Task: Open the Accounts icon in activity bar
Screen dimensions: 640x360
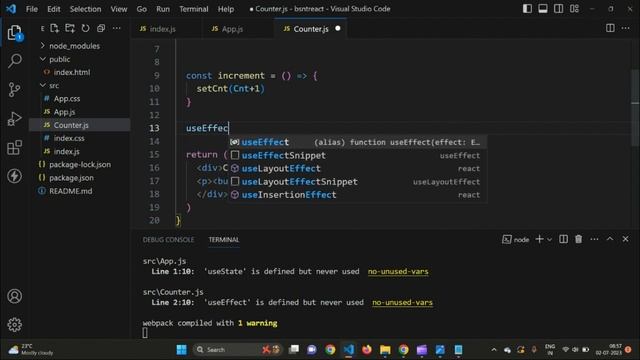Action: (14, 296)
